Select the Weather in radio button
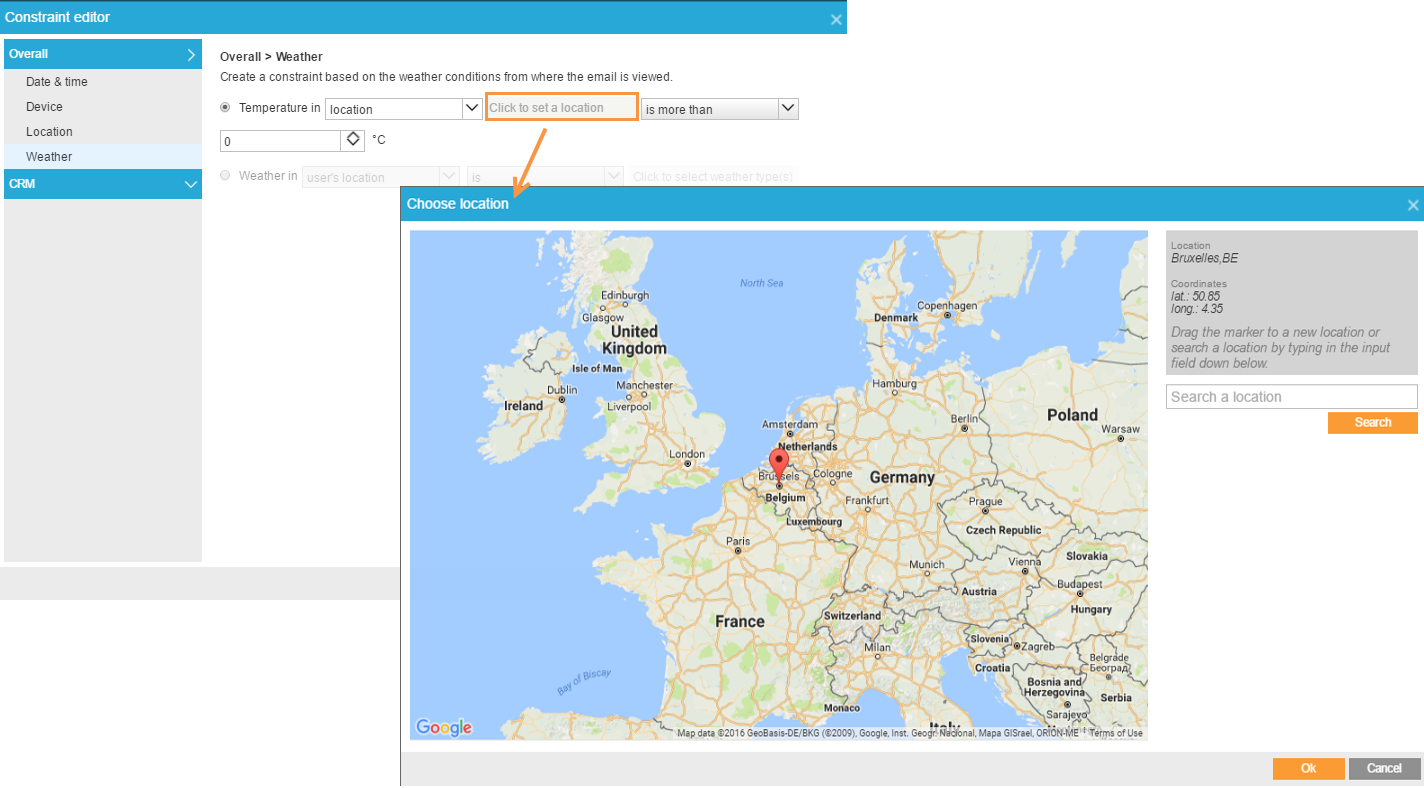The image size is (1424, 788). pyautogui.click(x=225, y=175)
